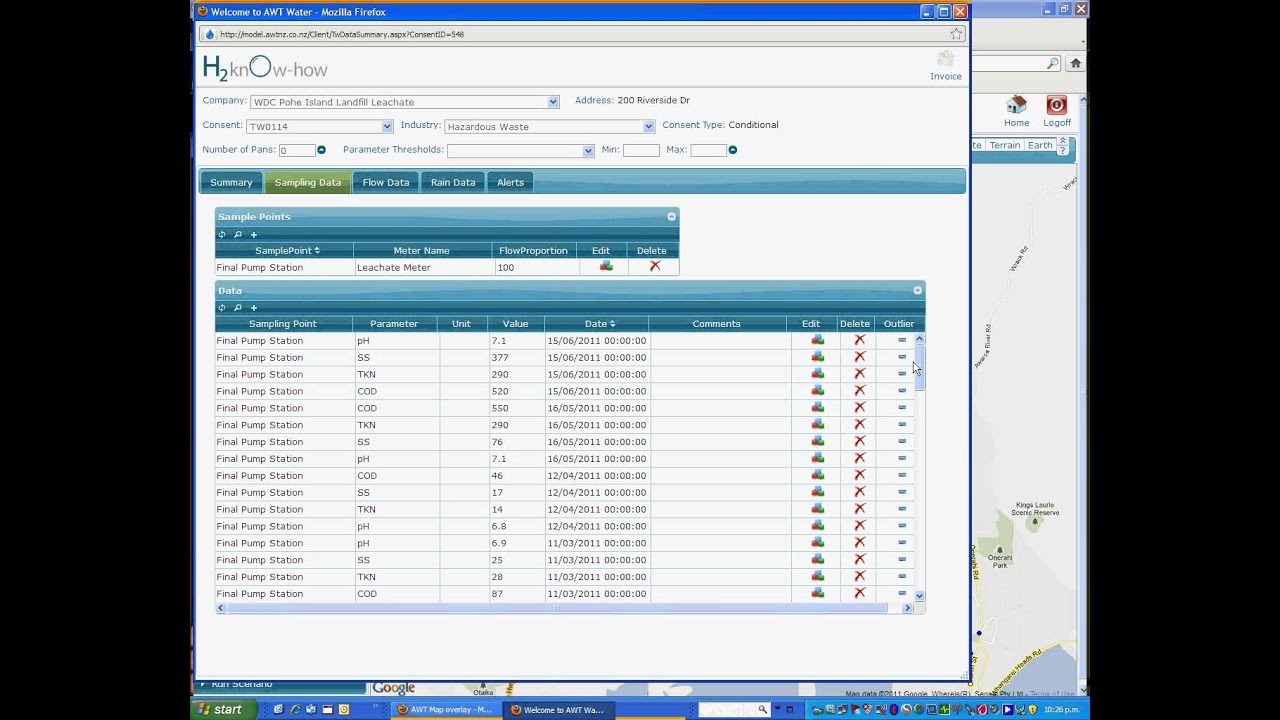Edit the SS 377 data row

[818, 357]
